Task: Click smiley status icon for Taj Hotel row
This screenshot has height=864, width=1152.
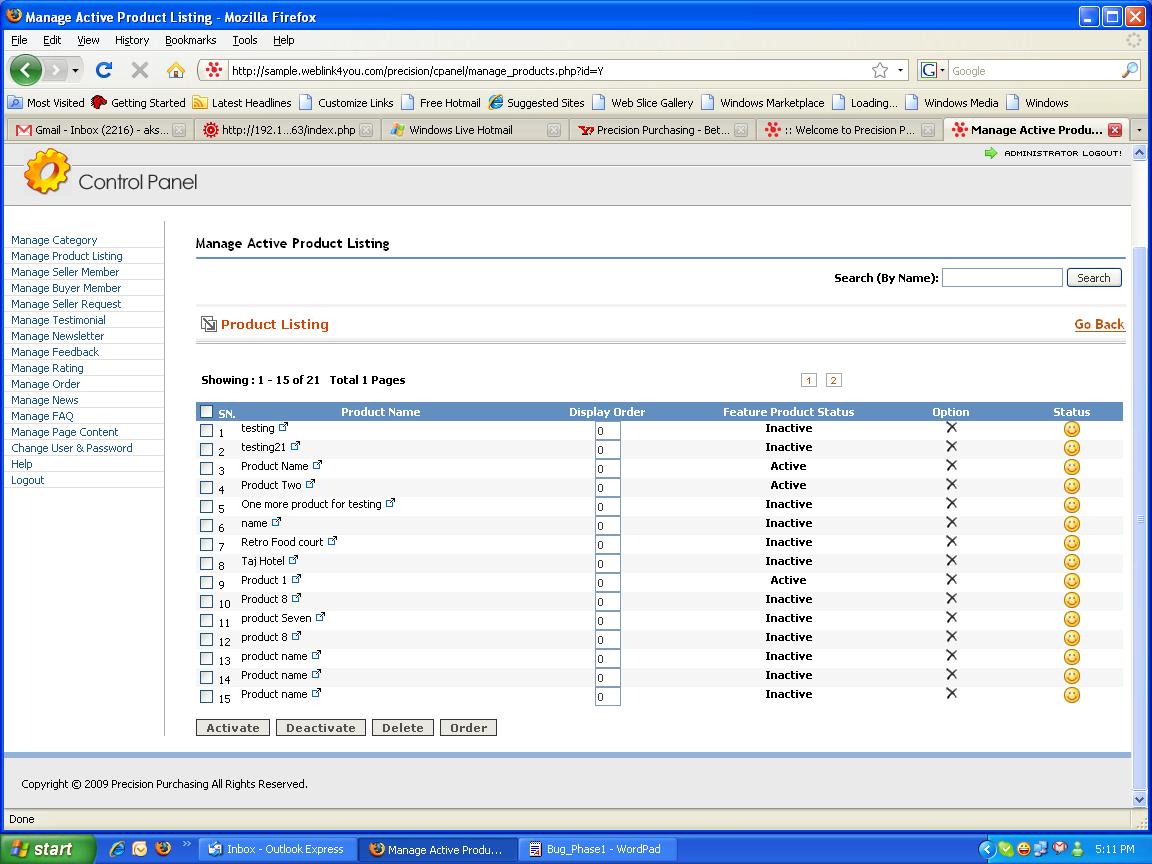Action: (1072, 561)
